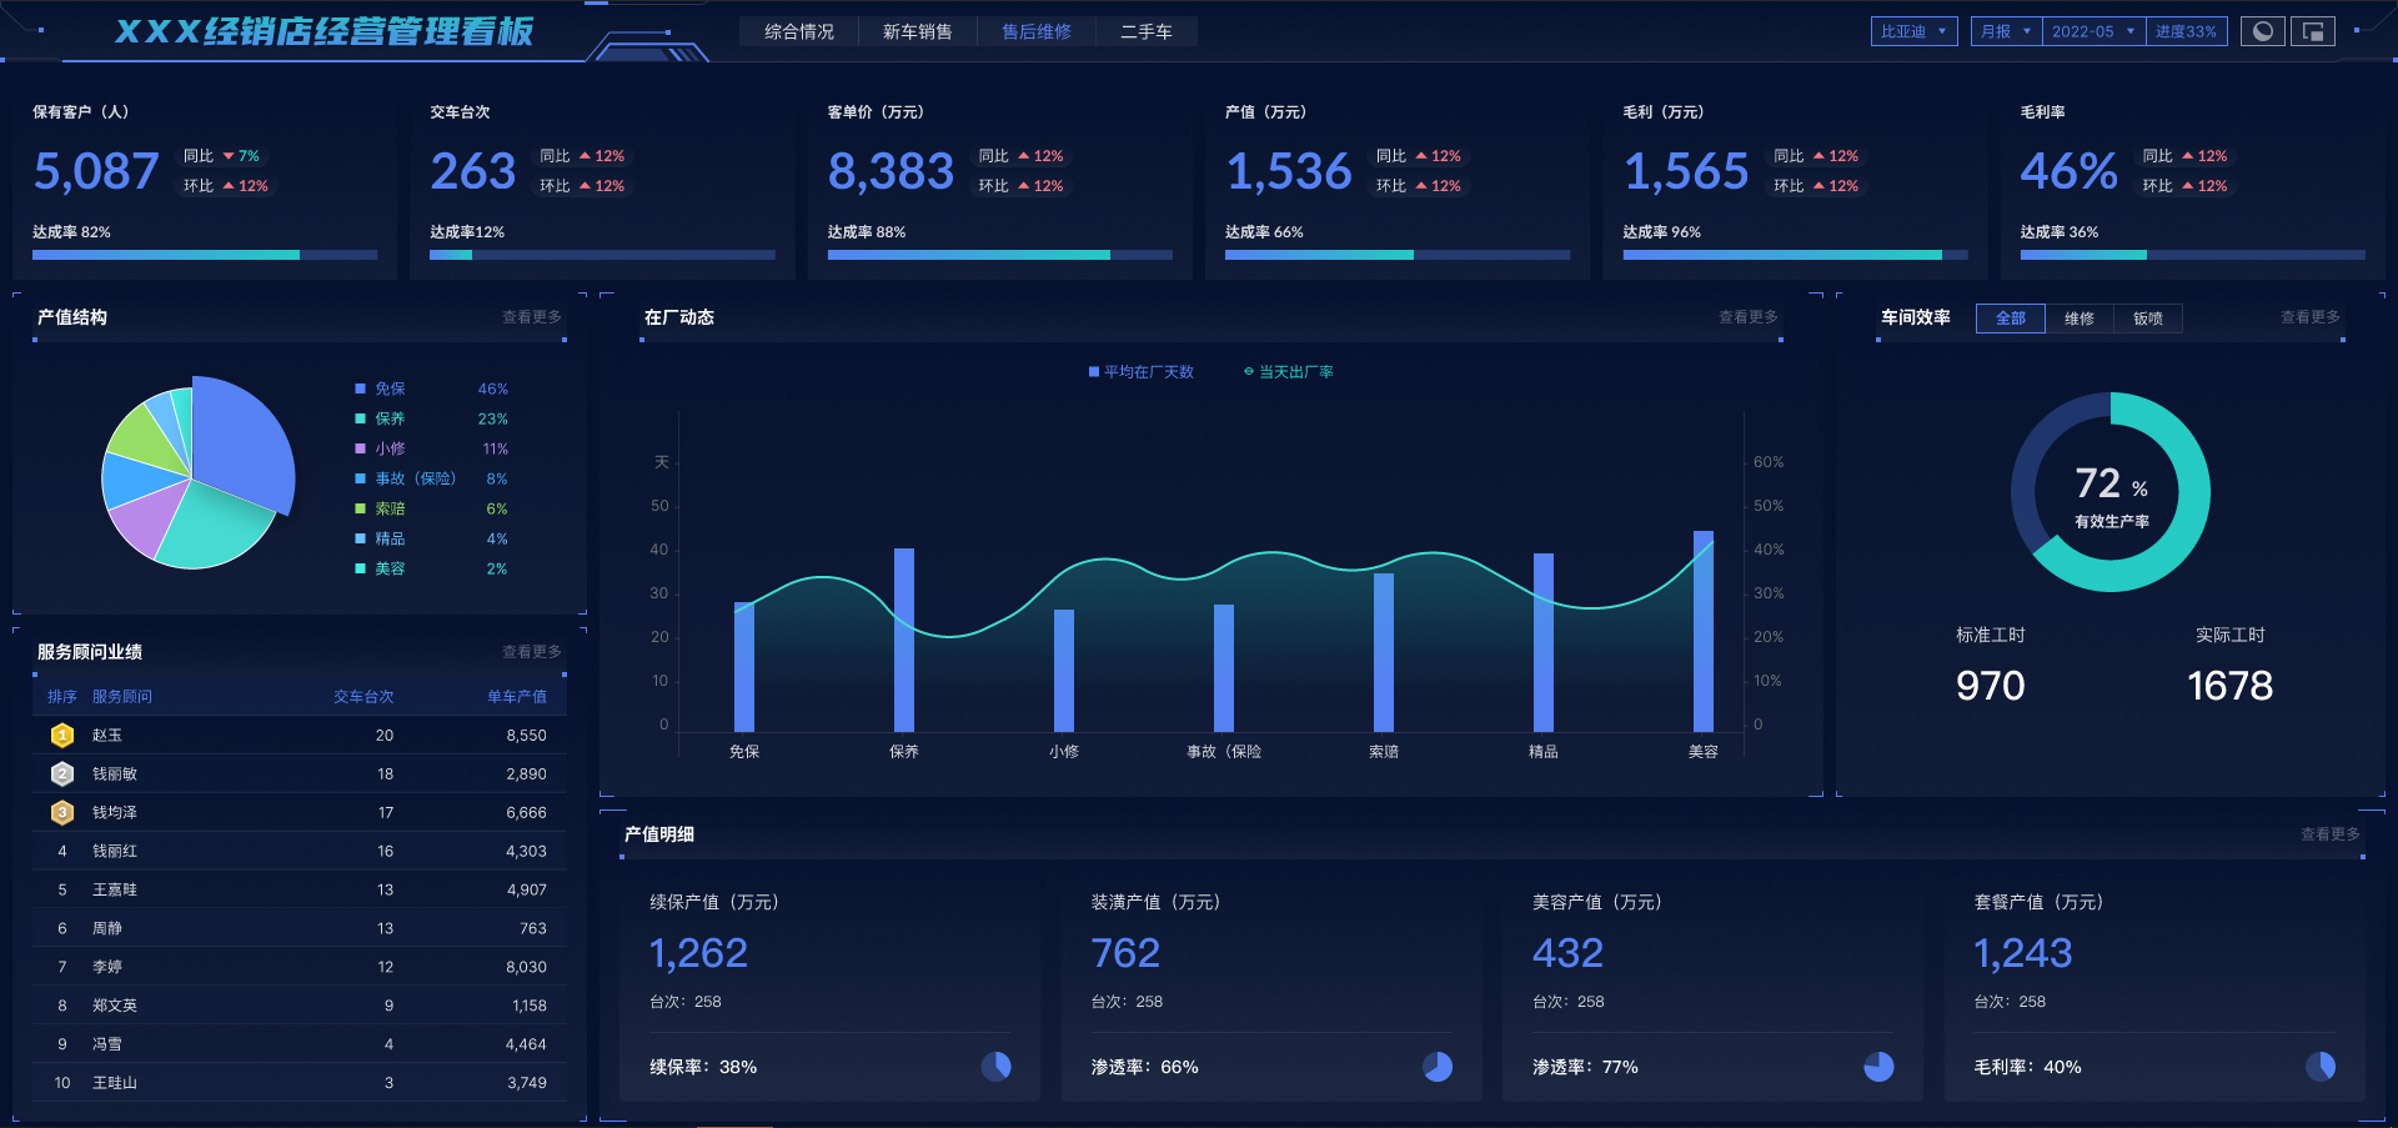Click the dark theme moon icon
This screenshot has width=2398, height=1128.
click(x=2262, y=32)
